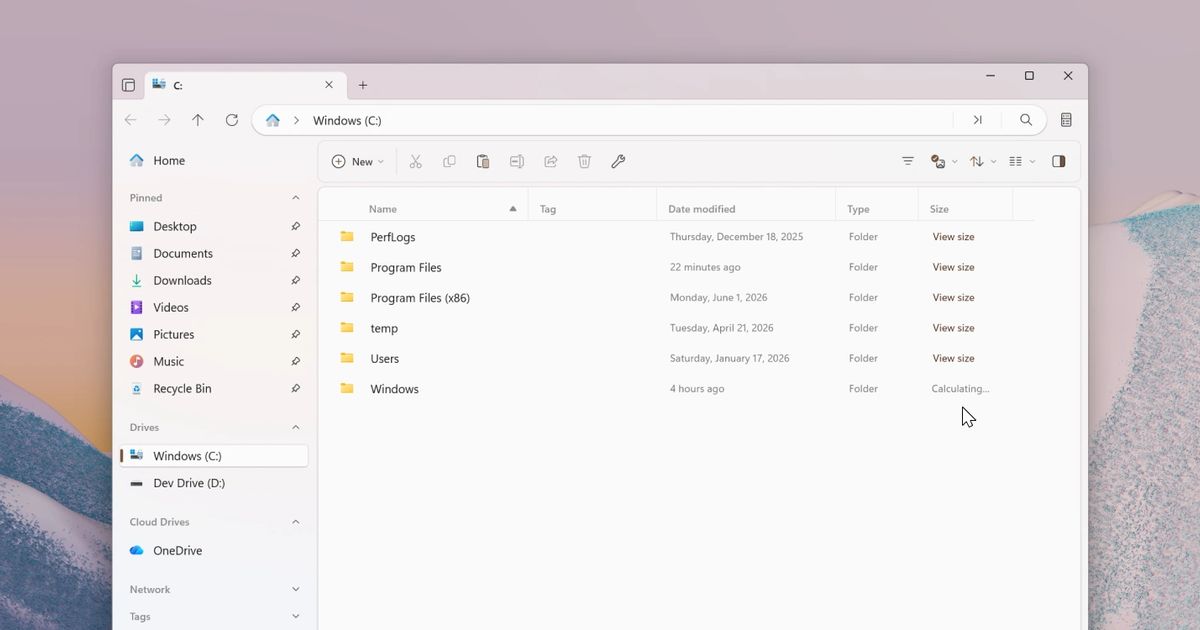Click View size for Users folder
1200x630 pixels.
[x=953, y=358]
